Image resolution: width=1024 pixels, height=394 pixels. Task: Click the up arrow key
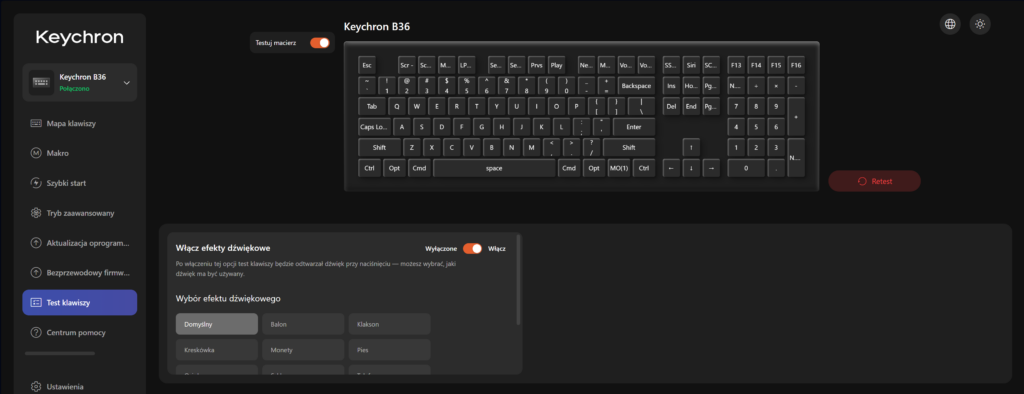(x=691, y=147)
